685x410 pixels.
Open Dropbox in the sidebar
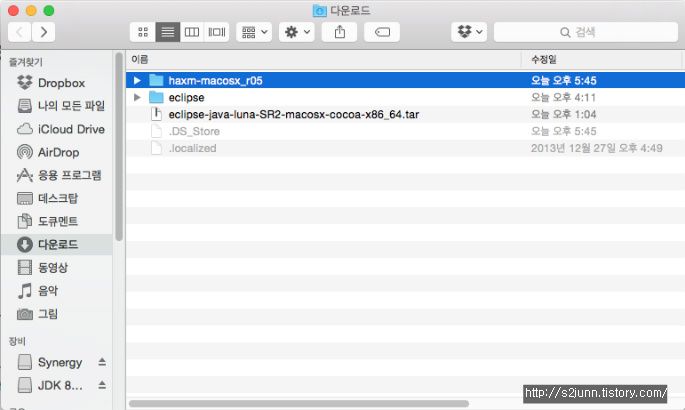(57, 83)
